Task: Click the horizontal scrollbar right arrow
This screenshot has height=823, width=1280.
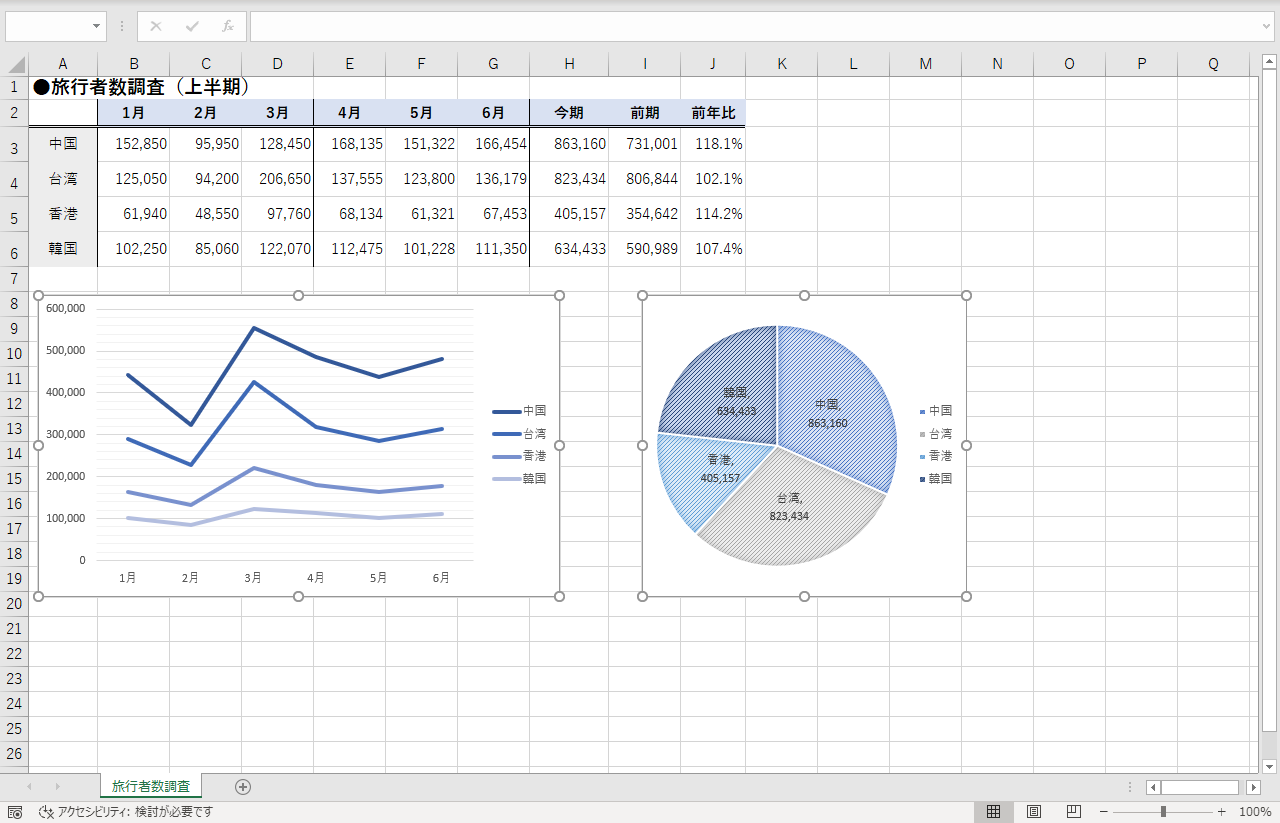Action: coord(1253,787)
